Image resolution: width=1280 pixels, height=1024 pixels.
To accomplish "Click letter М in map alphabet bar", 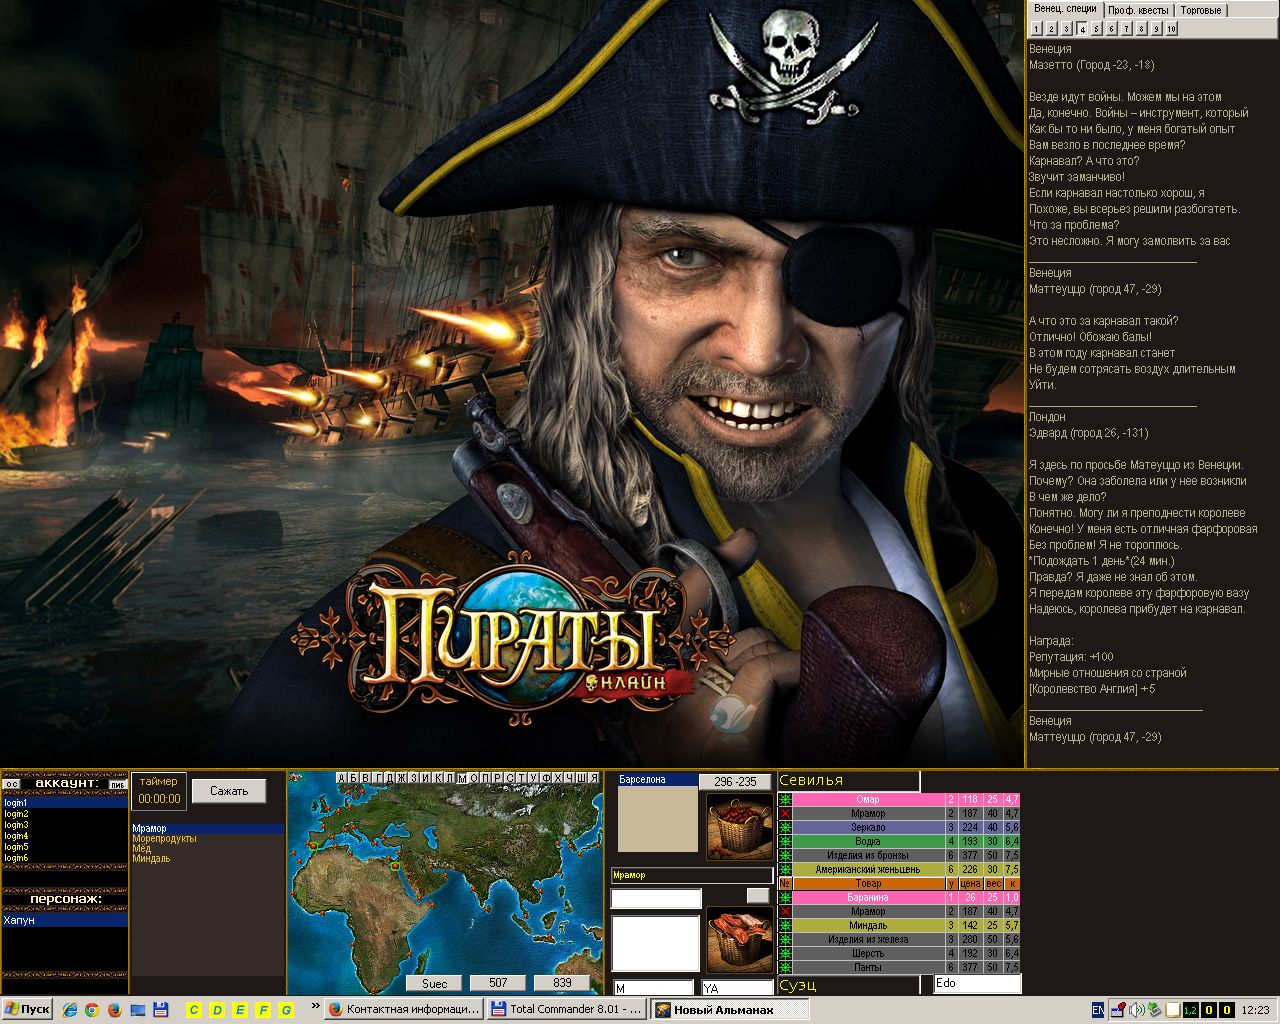I will pos(462,778).
